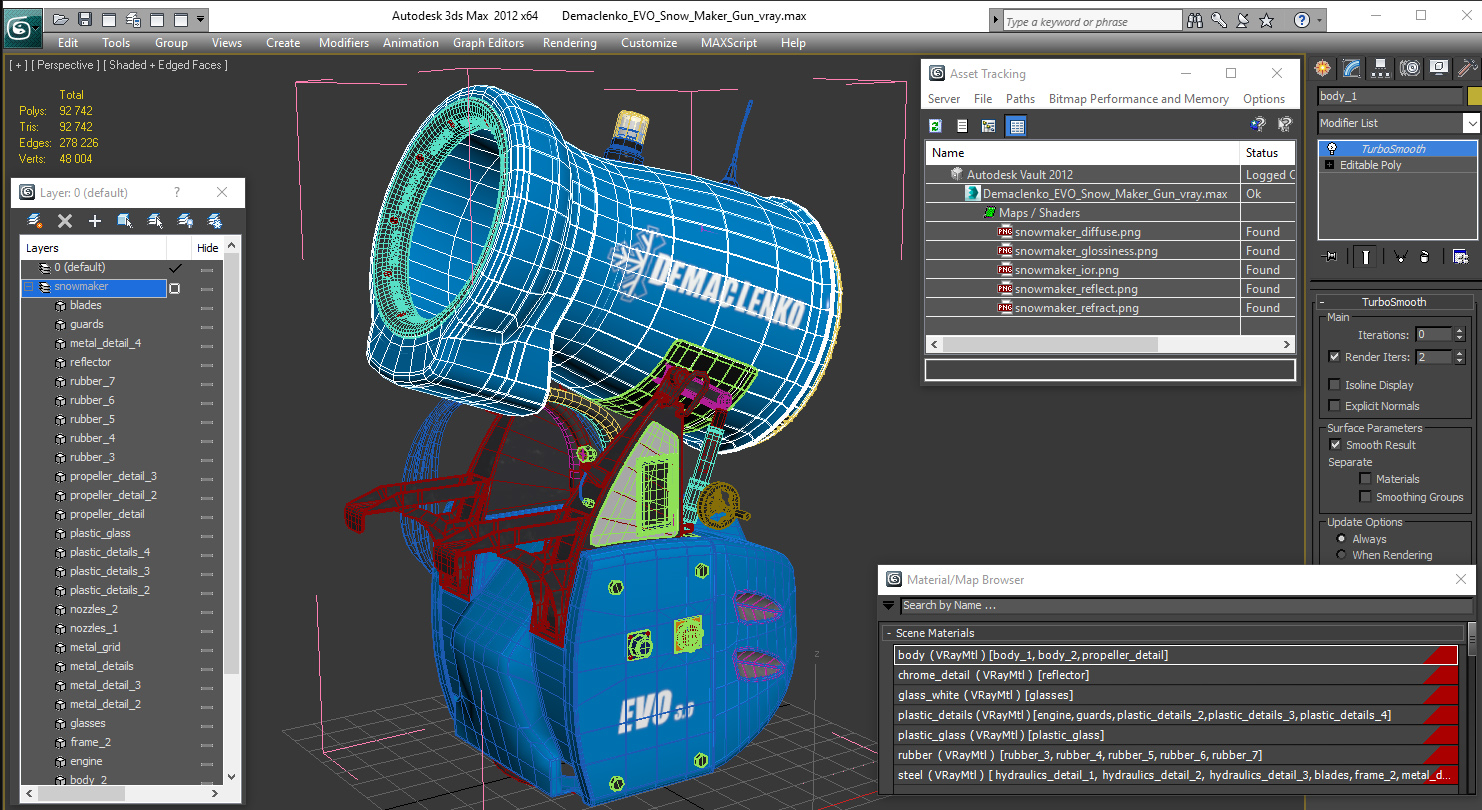Open the Rendering menu
Image resolution: width=1482 pixels, height=810 pixels.
570,43
